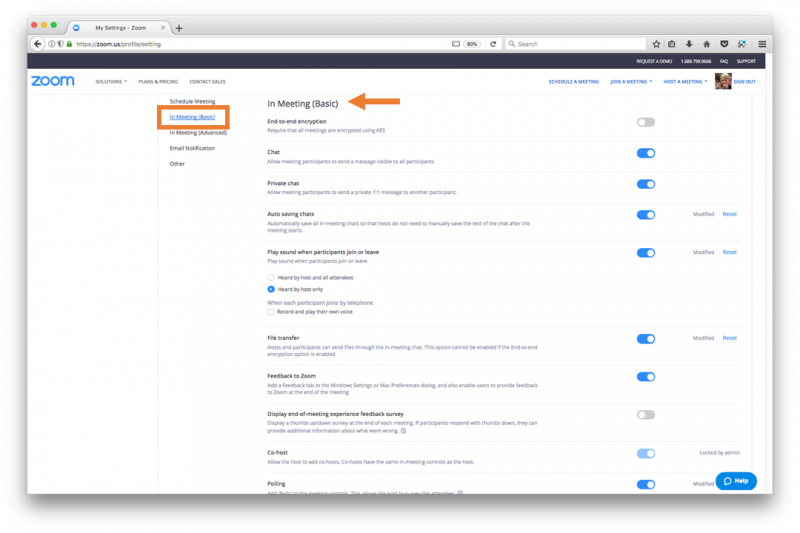Open the Firefox hamburger menu
This screenshot has width=800, height=533.
[762, 44]
